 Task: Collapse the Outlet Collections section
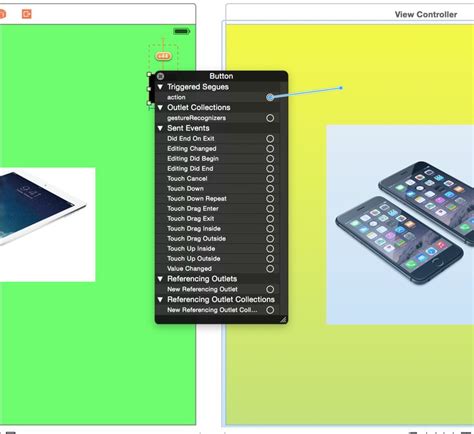[x=160, y=108]
